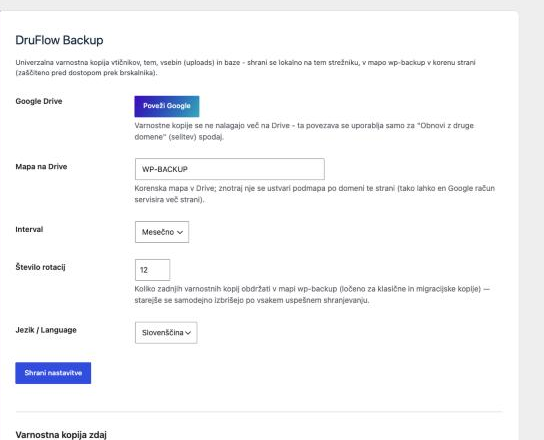Click the help text starting with Korenska mapa v Drive

point(315,194)
